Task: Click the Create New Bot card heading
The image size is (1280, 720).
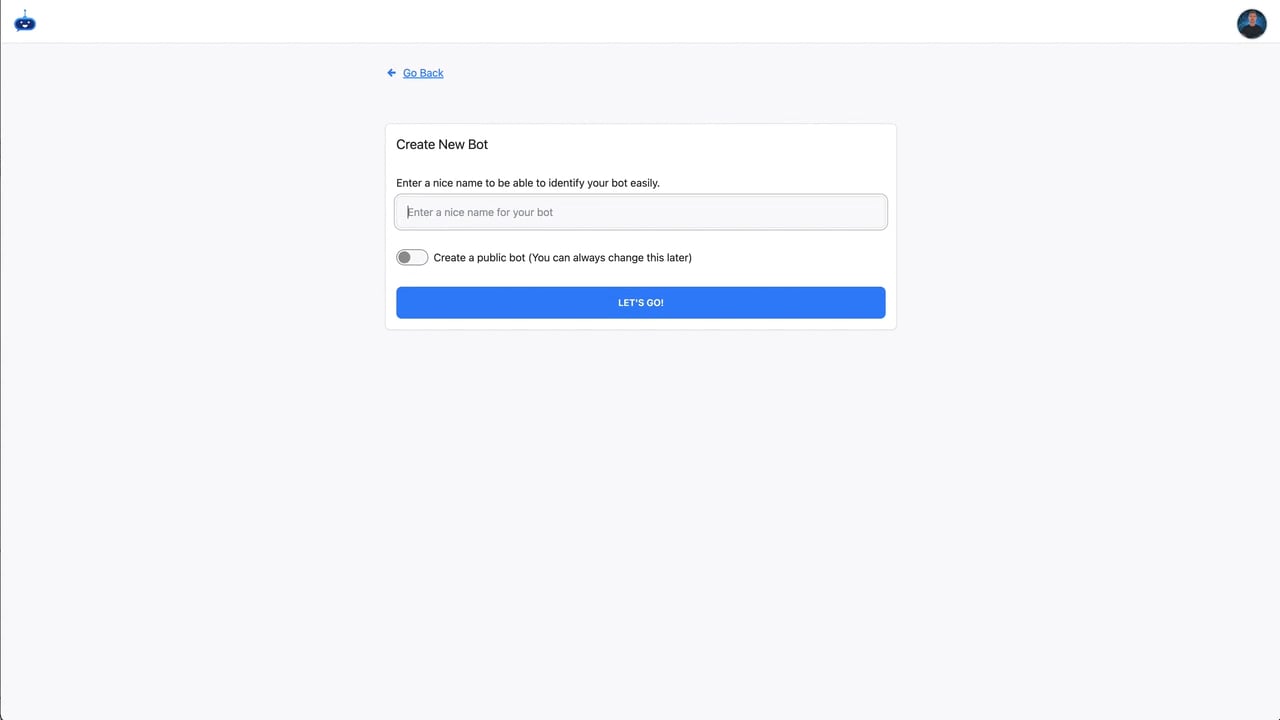Action: tap(442, 144)
